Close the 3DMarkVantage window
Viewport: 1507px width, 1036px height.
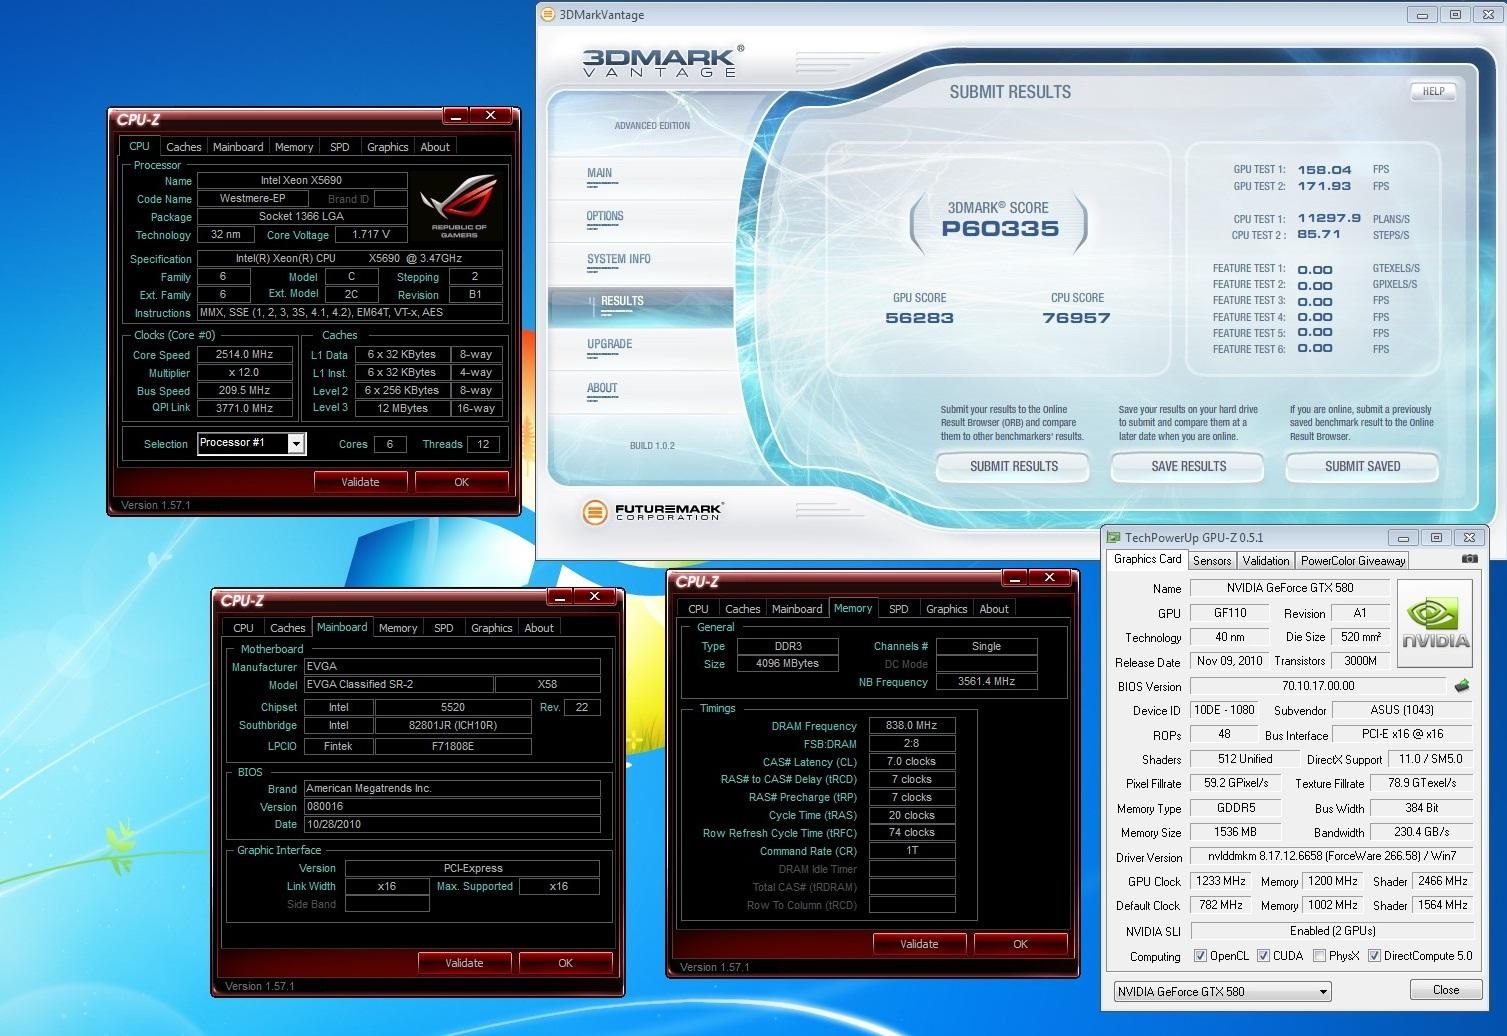tap(1488, 14)
